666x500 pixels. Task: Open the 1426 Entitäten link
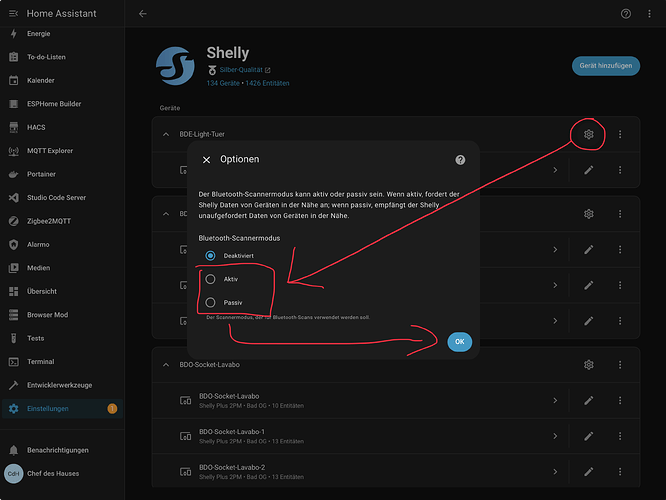pyautogui.click(x=267, y=83)
